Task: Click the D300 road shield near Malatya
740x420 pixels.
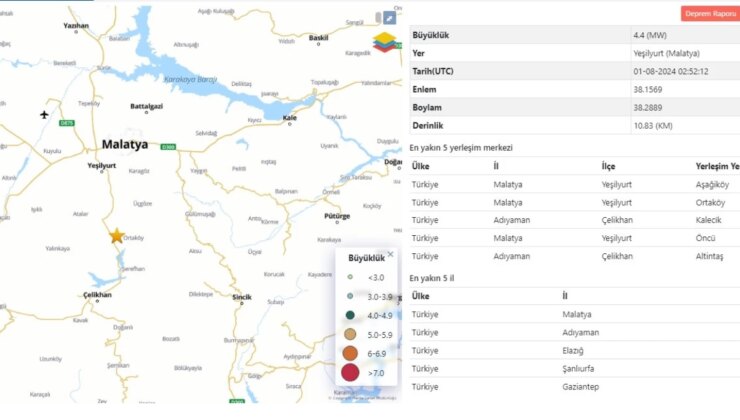Action: tap(168, 147)
